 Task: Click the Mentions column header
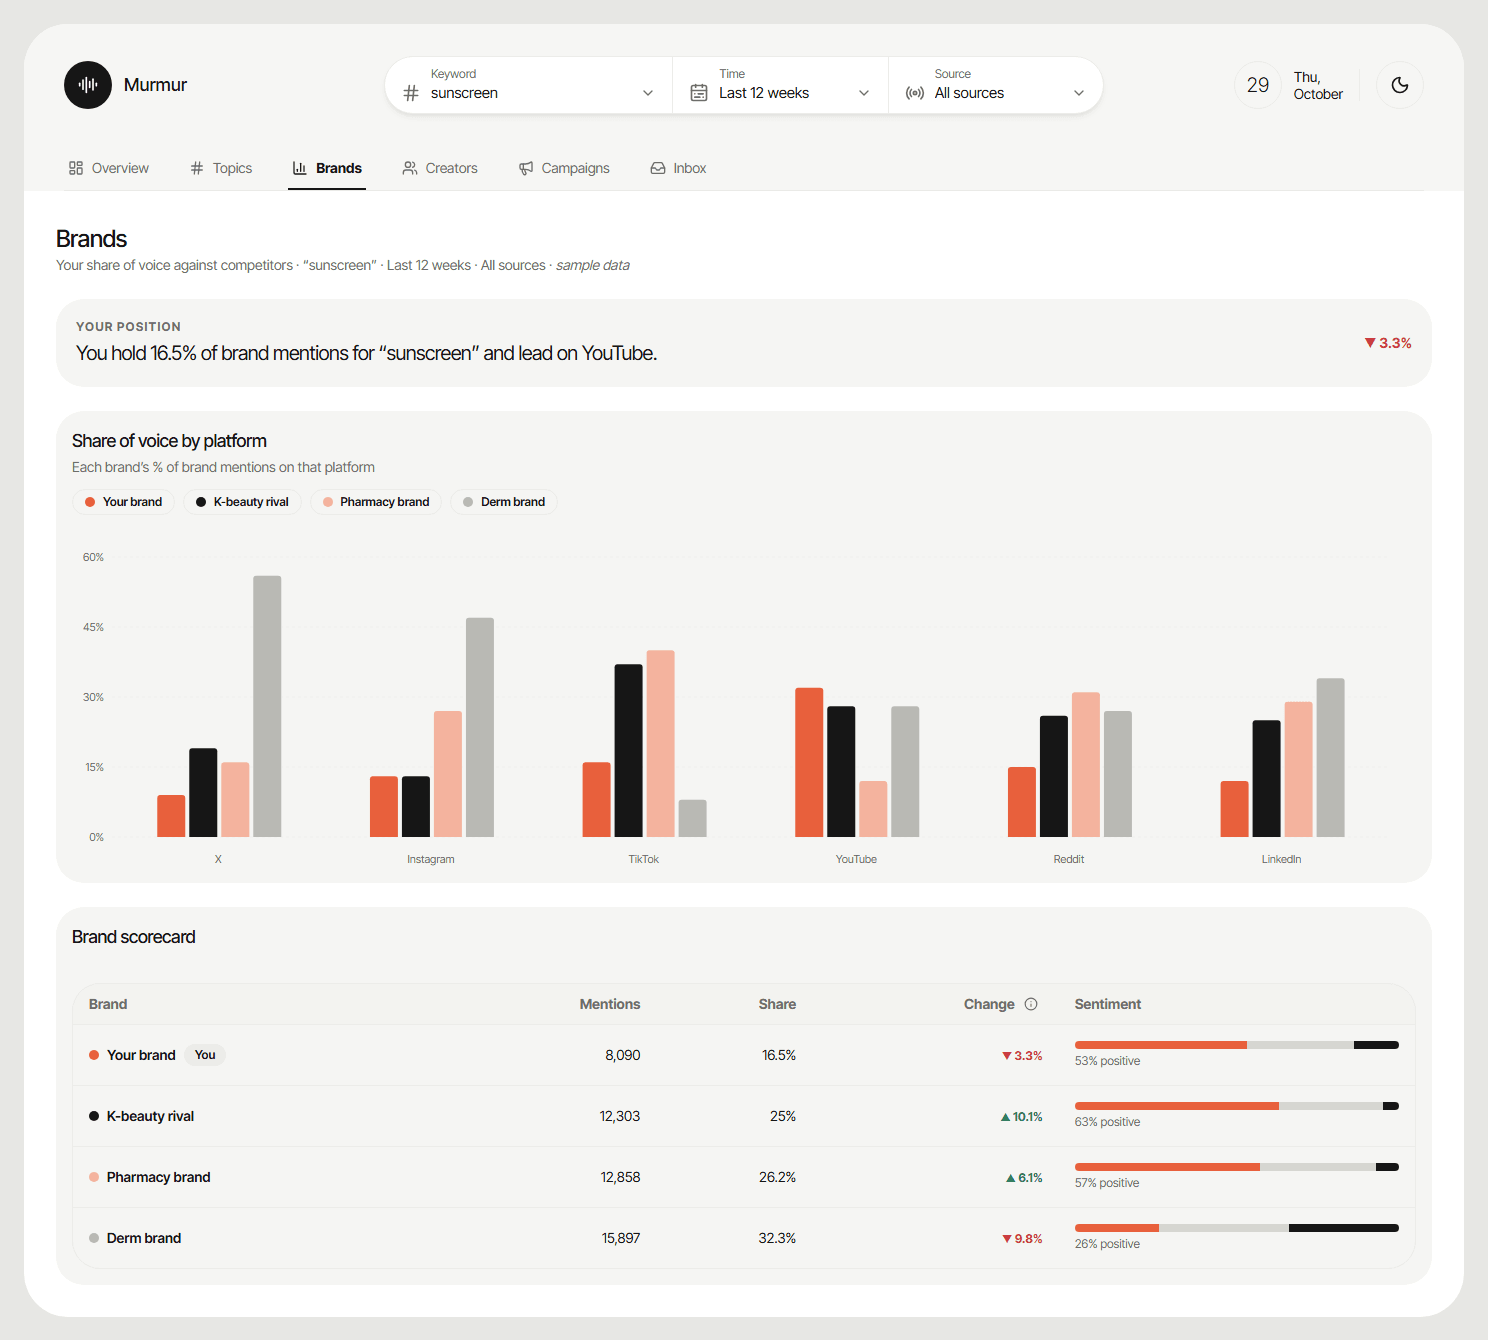coord(610,1004)
